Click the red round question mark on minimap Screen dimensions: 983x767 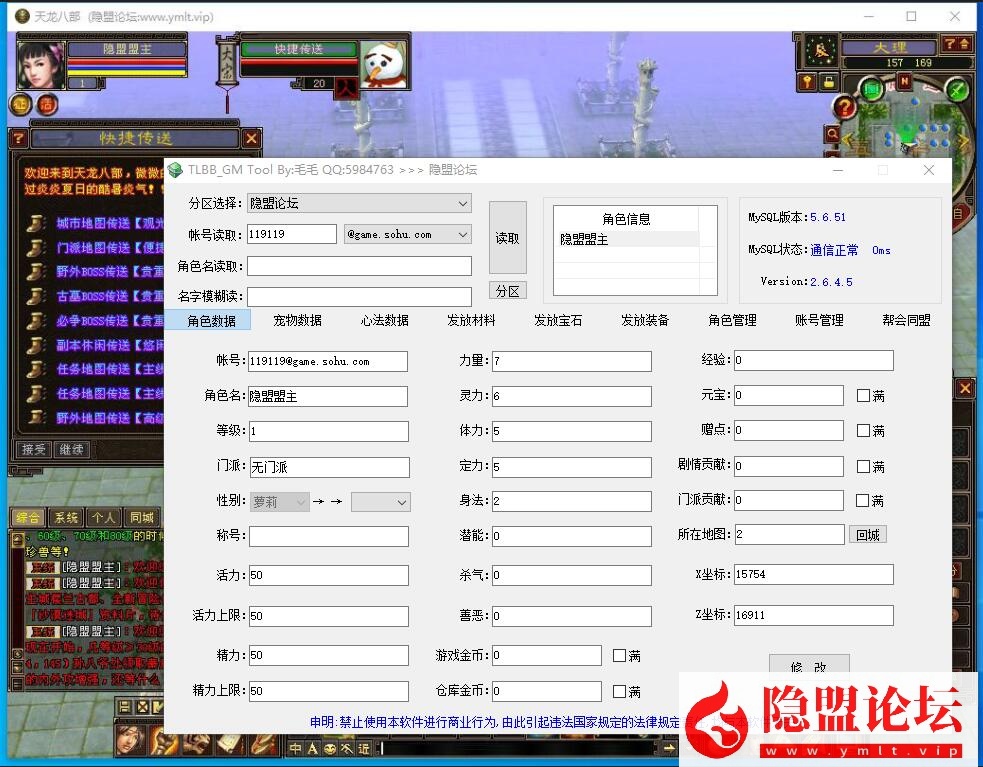point(844,107)
